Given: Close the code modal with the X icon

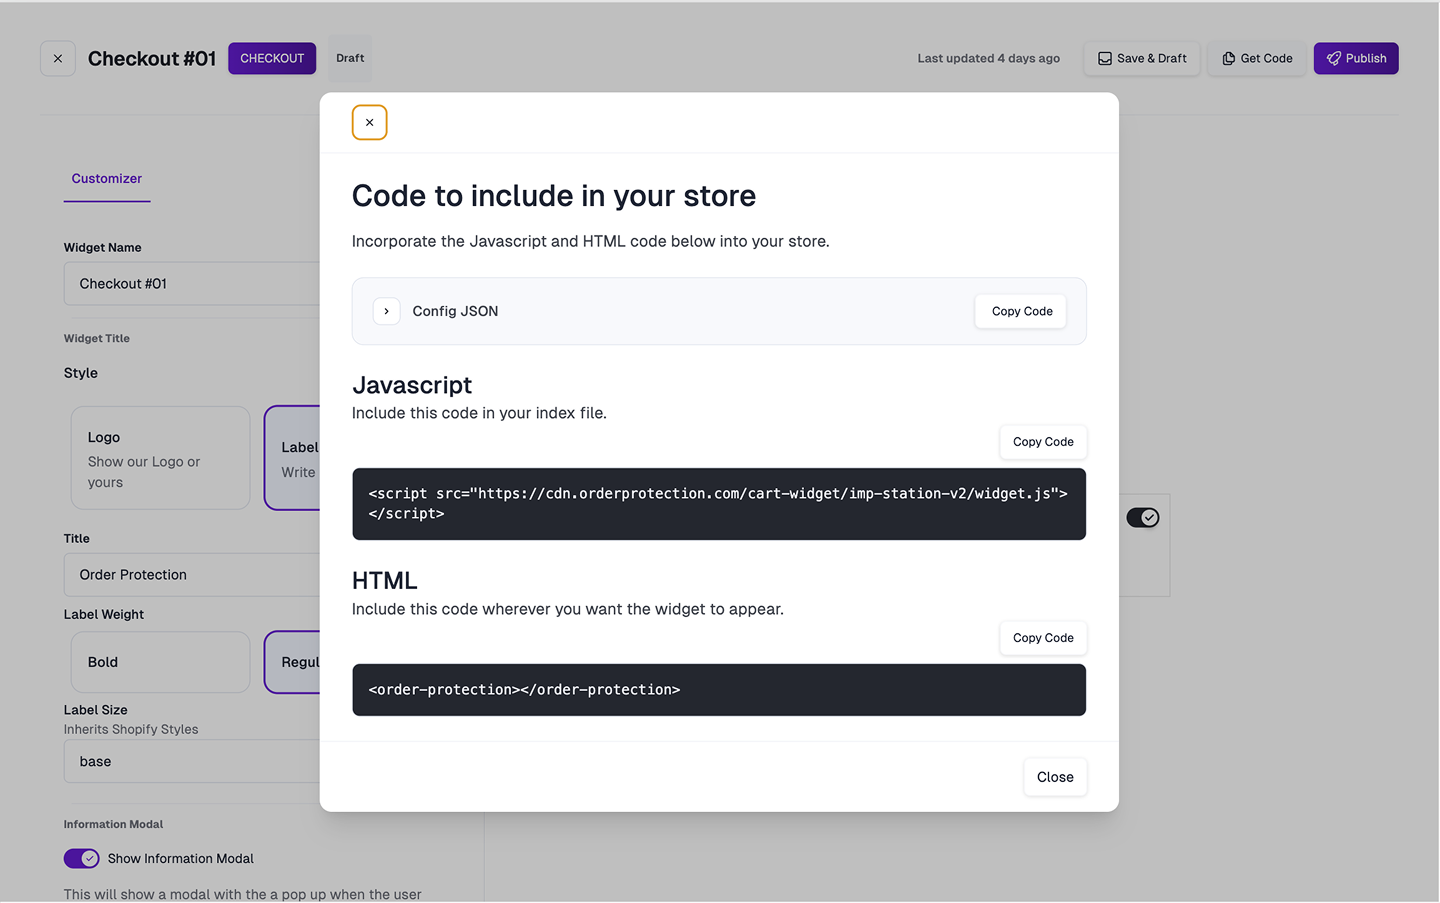Looking at the screenshot, I should (369, 122).
